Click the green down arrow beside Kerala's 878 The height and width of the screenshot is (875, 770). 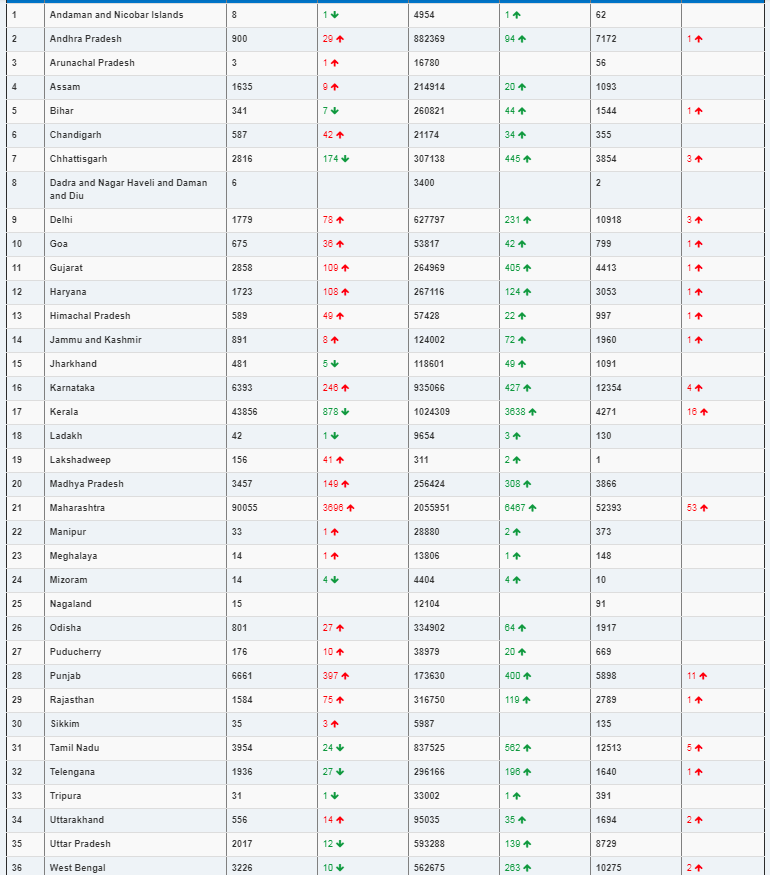(x=345, y=412)
